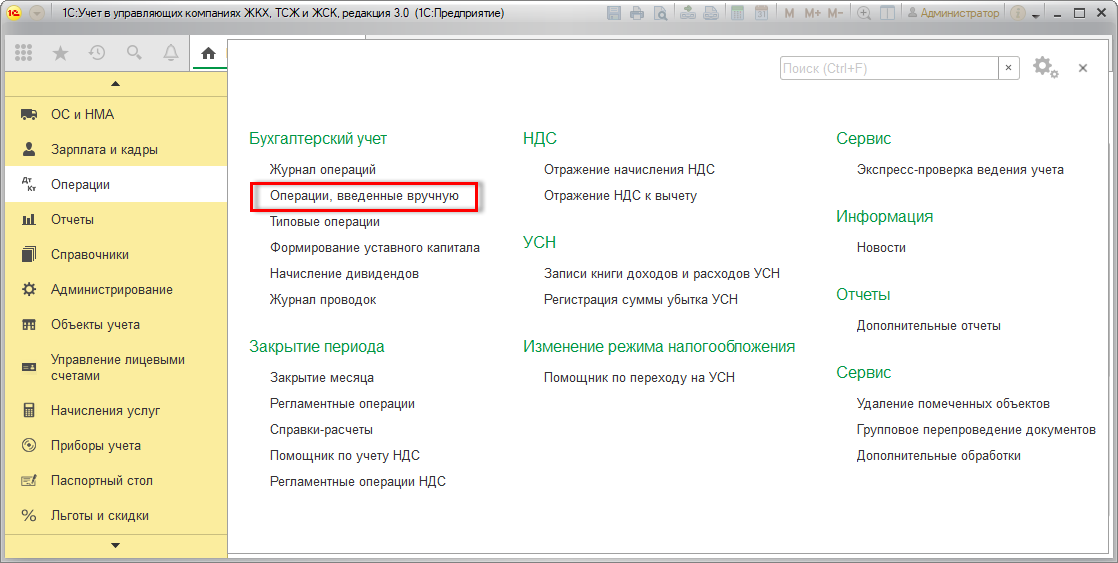Open menu settings gear icon

pos(1045,68)
